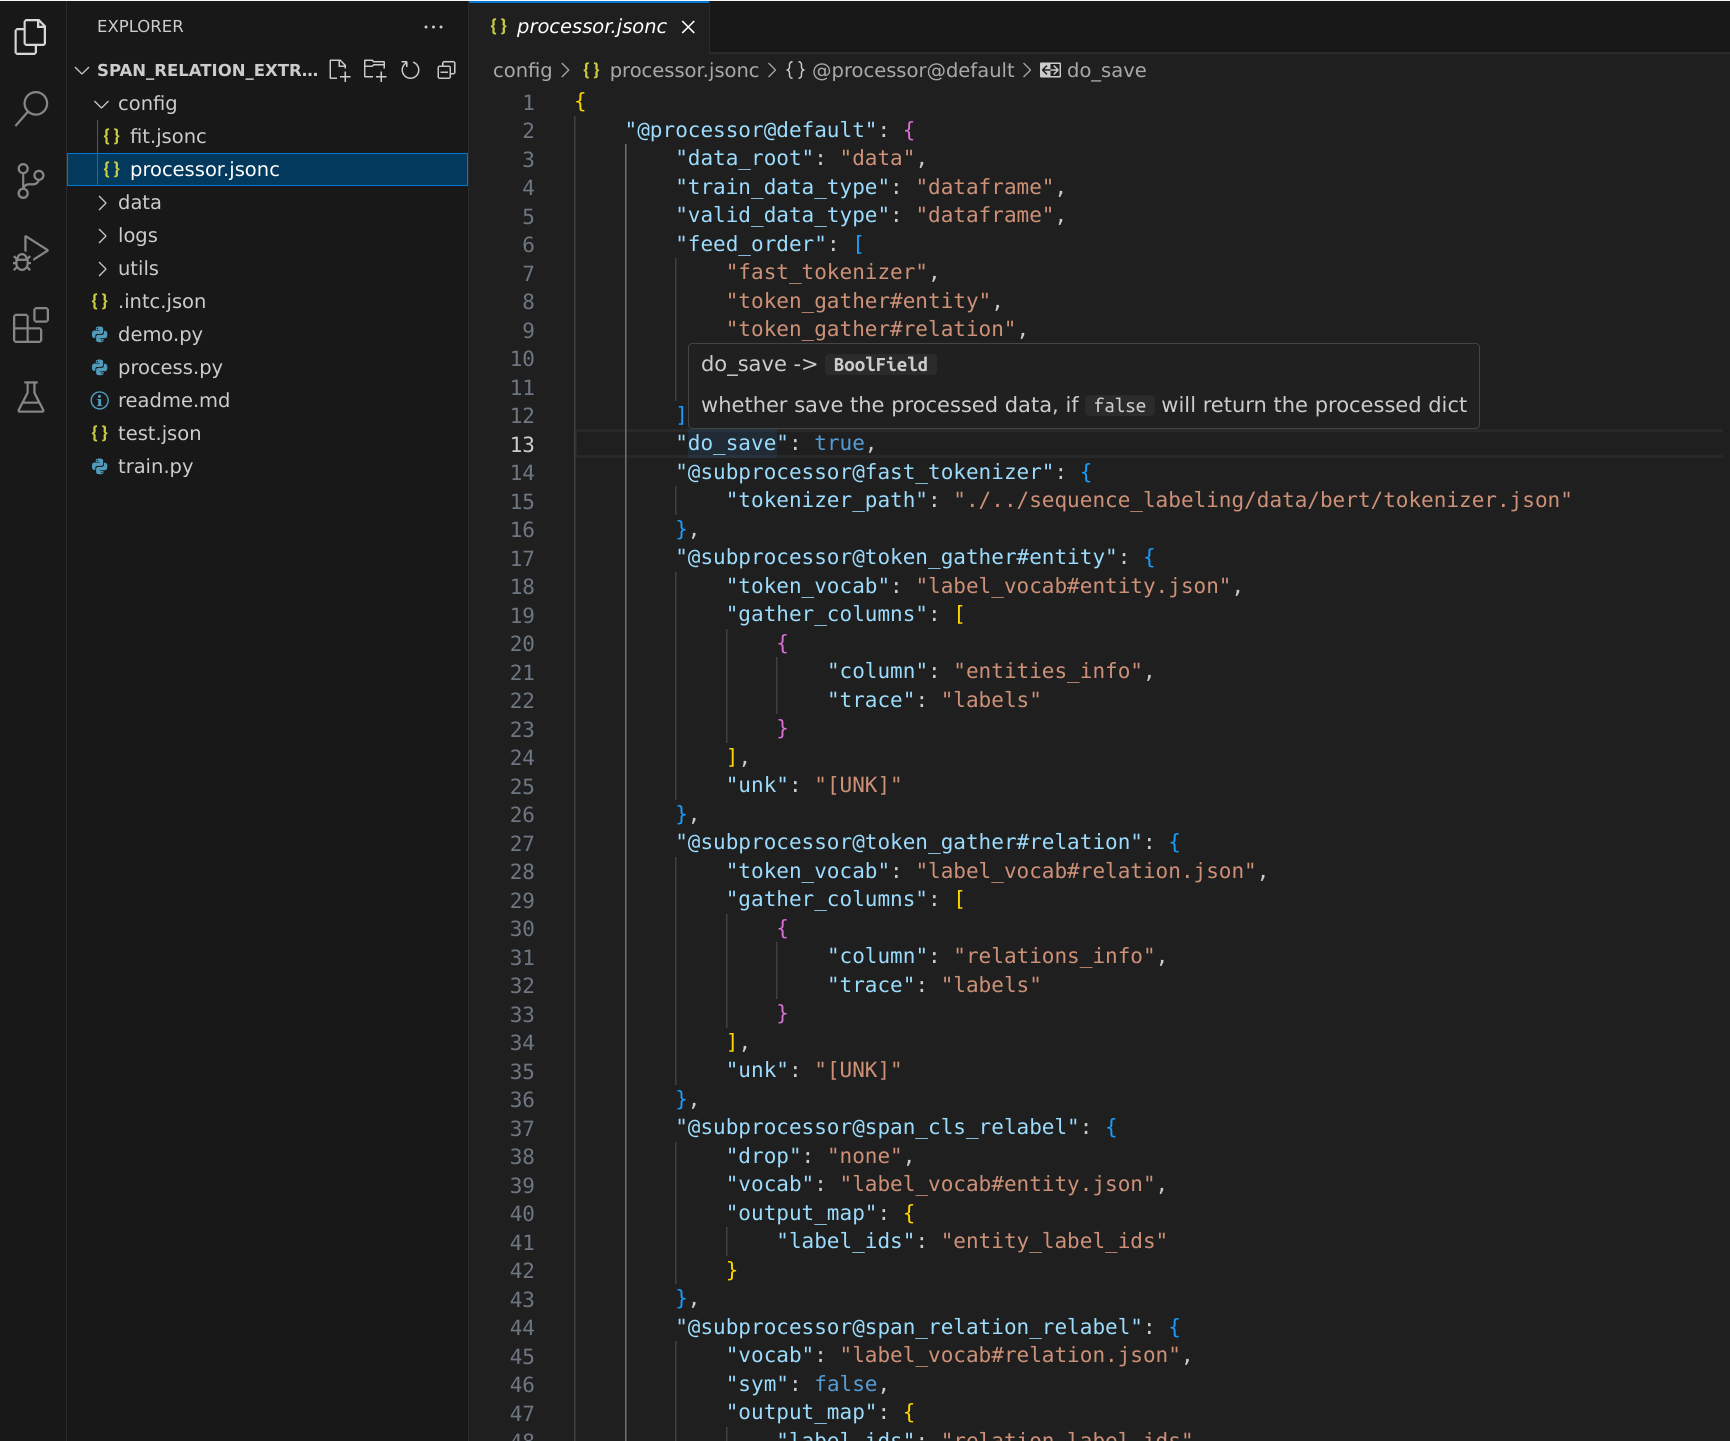Open demo.py file
The image size is (1730, 1441).
pyautogui.click(x=267, y=334)
